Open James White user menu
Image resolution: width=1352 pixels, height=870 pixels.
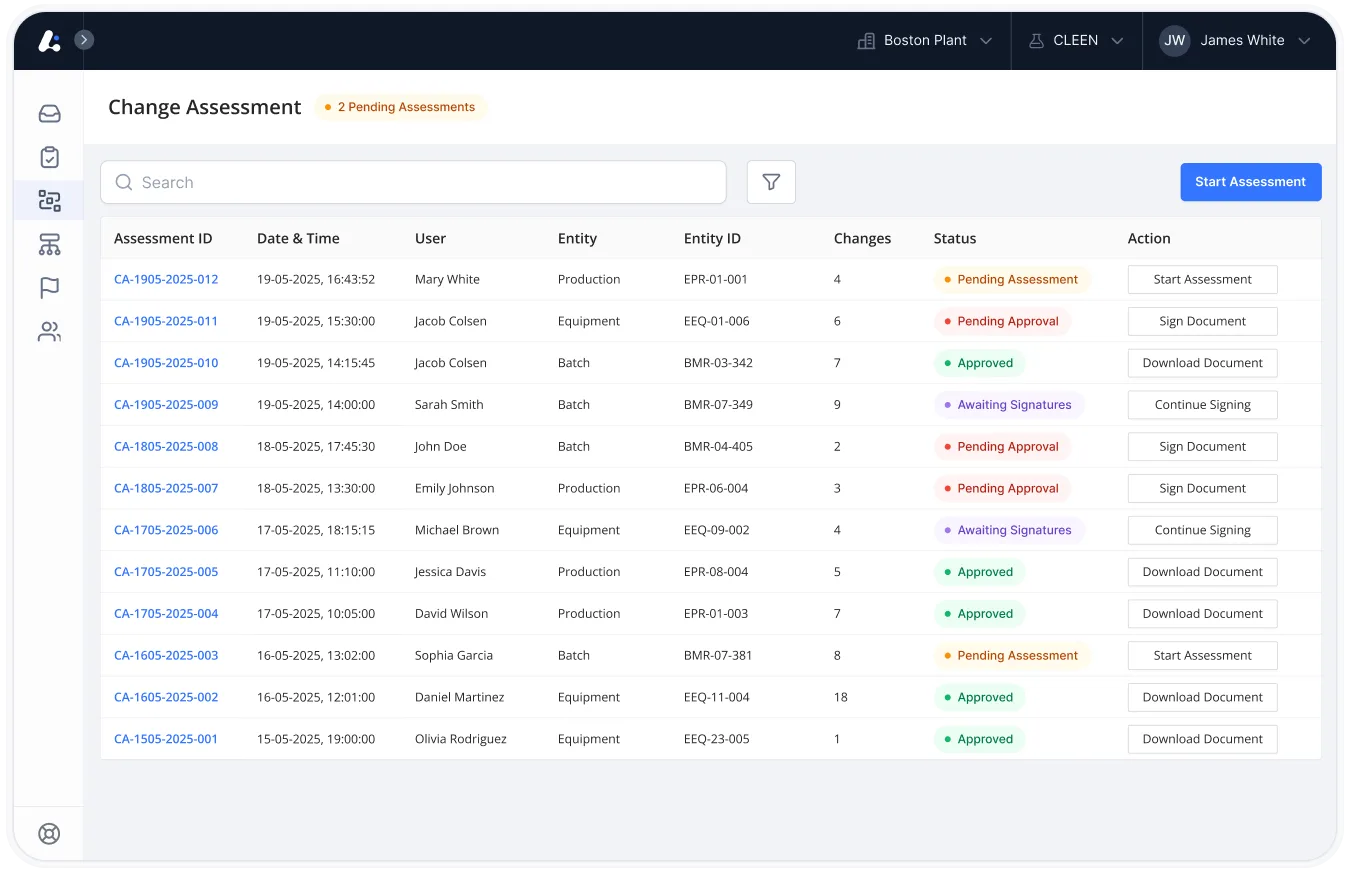coord(1235,41)
